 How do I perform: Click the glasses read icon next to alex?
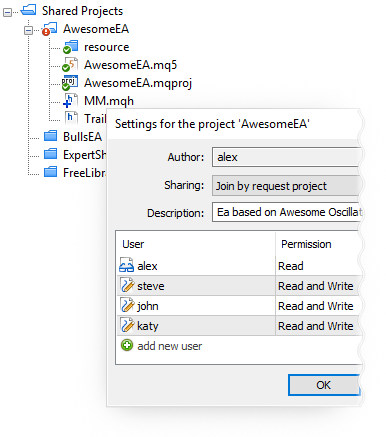point(126,265)
